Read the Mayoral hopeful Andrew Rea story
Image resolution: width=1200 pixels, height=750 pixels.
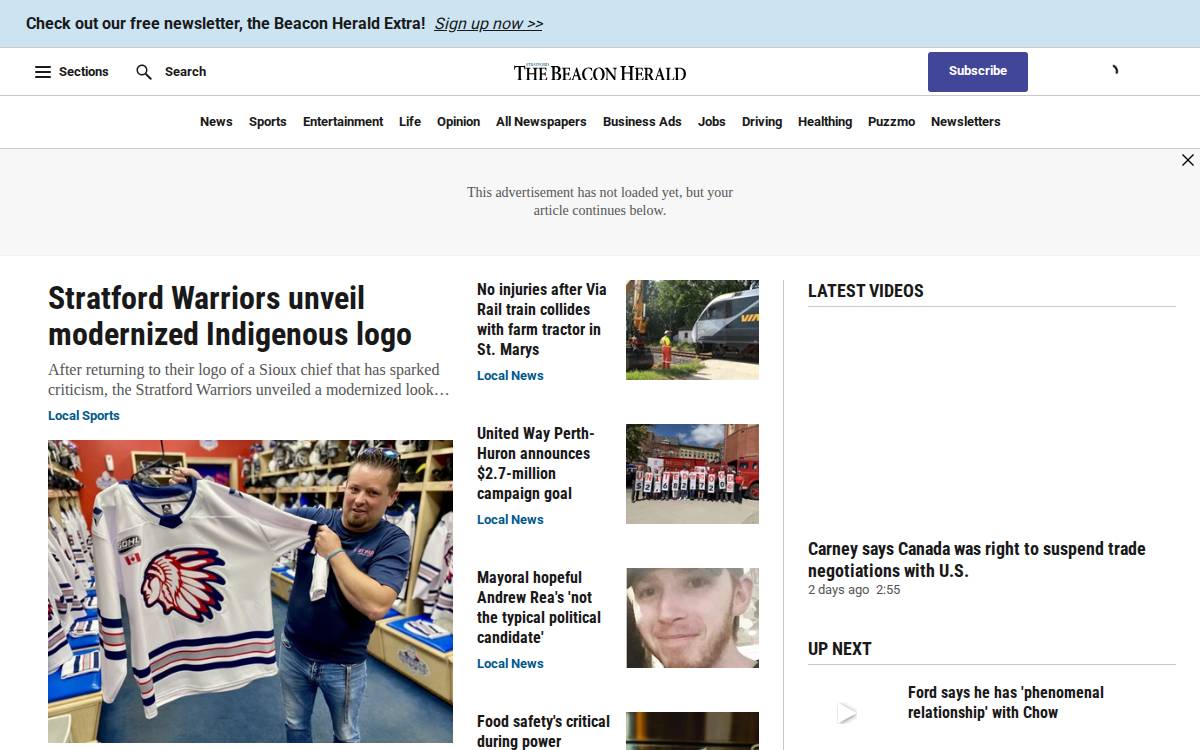pyautogui.click(x=539, y=607)
